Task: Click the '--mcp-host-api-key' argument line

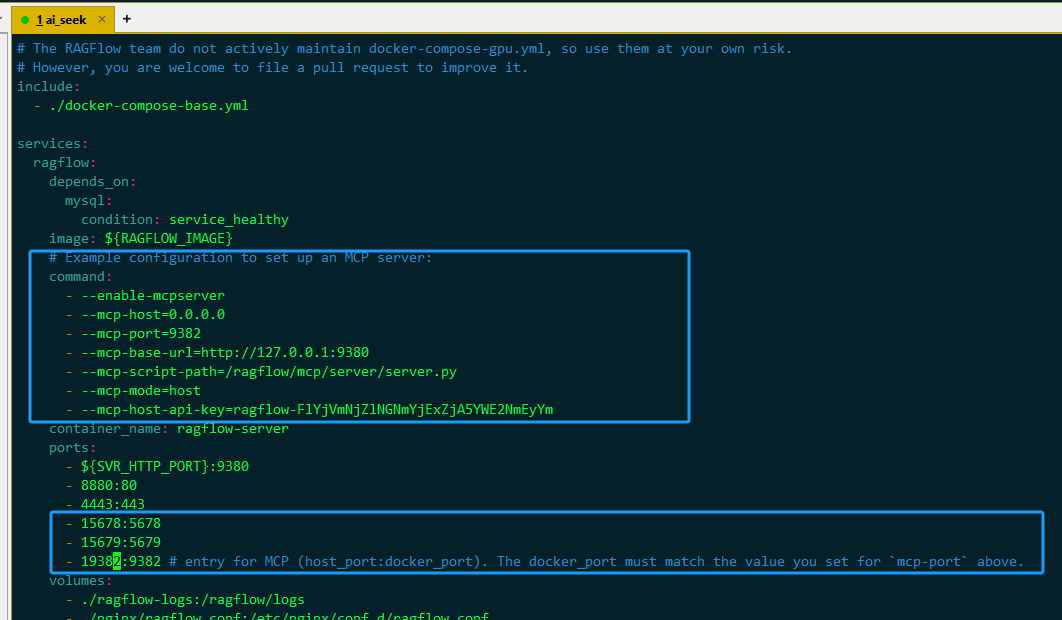Action: pyautogui.click(x=317, y=409)
